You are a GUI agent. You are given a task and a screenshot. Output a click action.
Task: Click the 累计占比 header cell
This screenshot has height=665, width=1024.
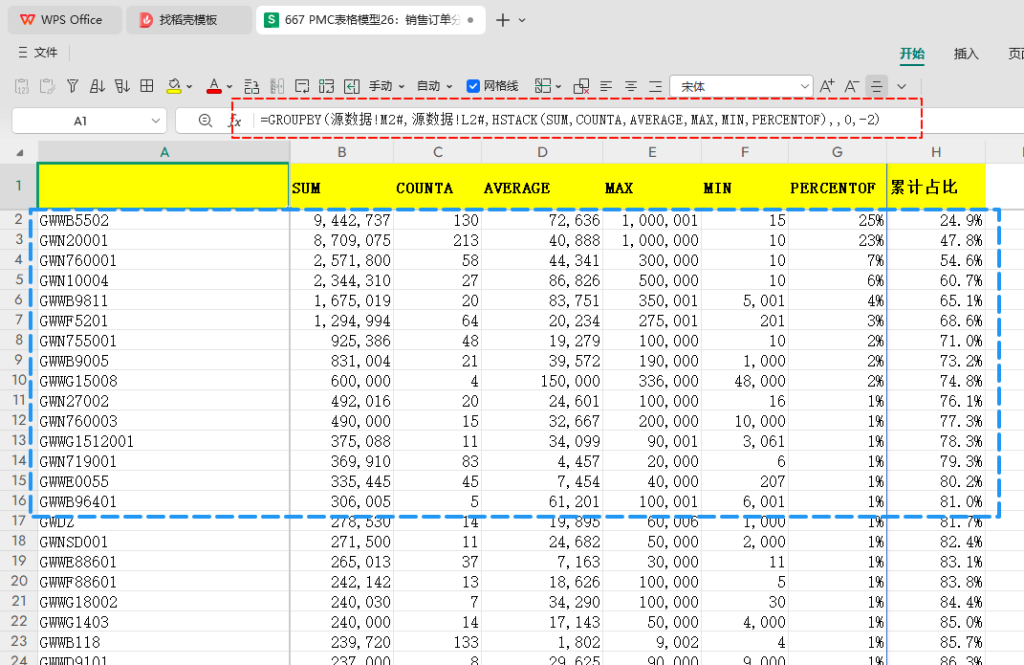pos(936,186)
